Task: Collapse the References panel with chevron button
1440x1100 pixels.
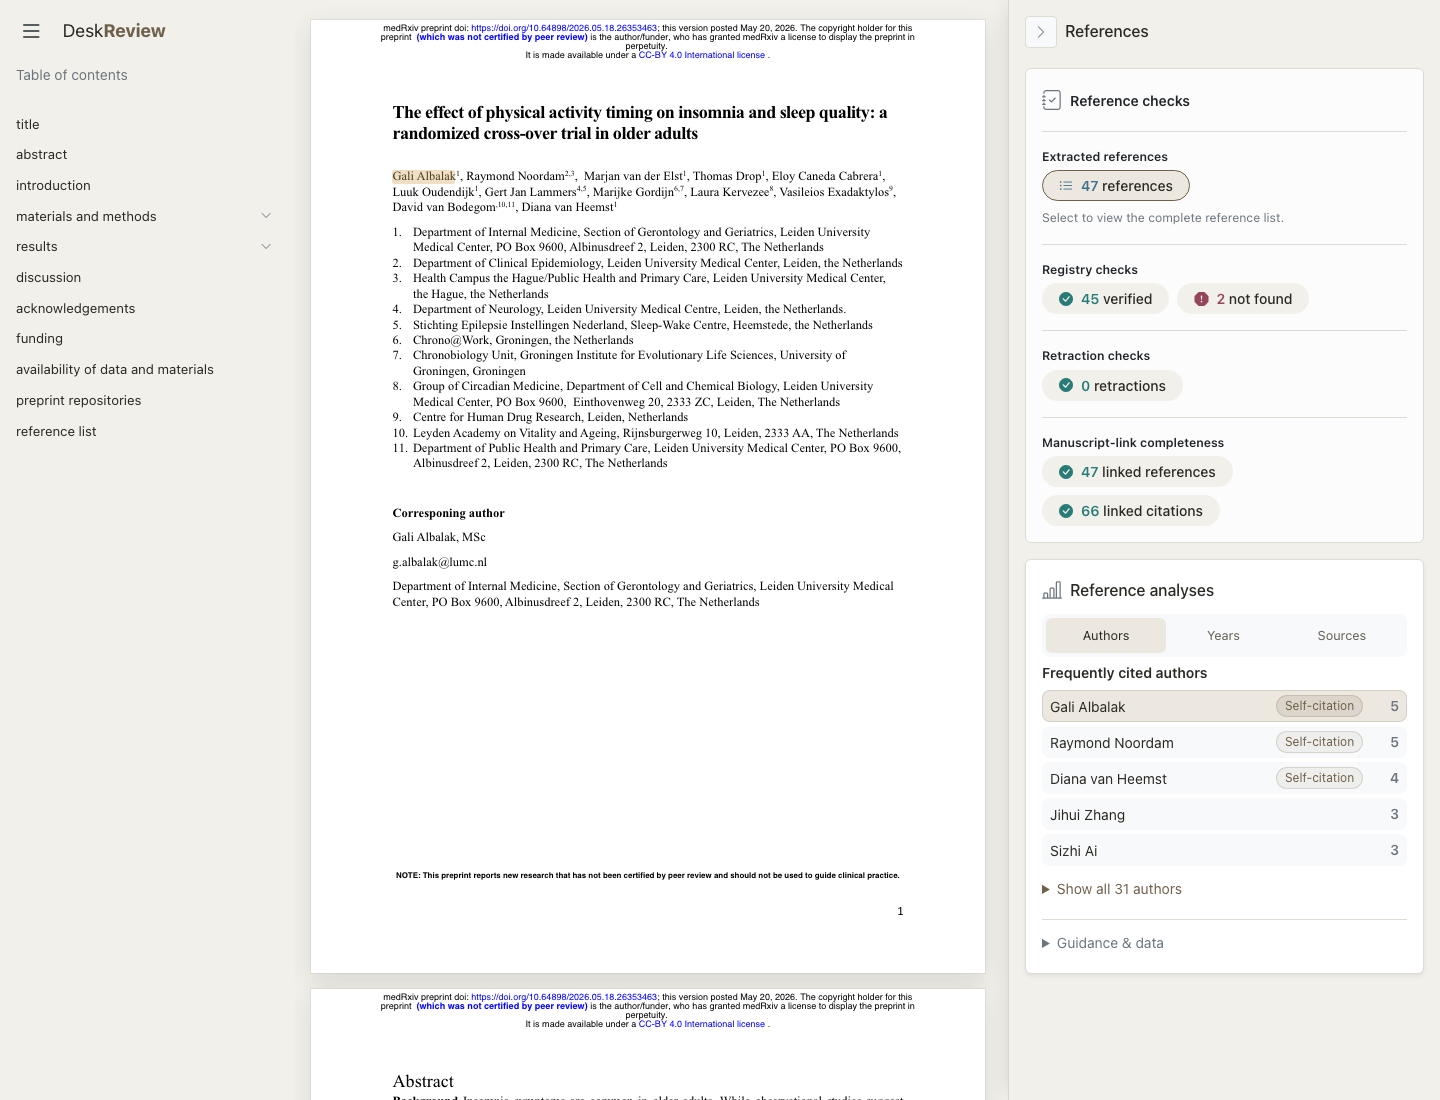Action: click(x=1041, y=32)
